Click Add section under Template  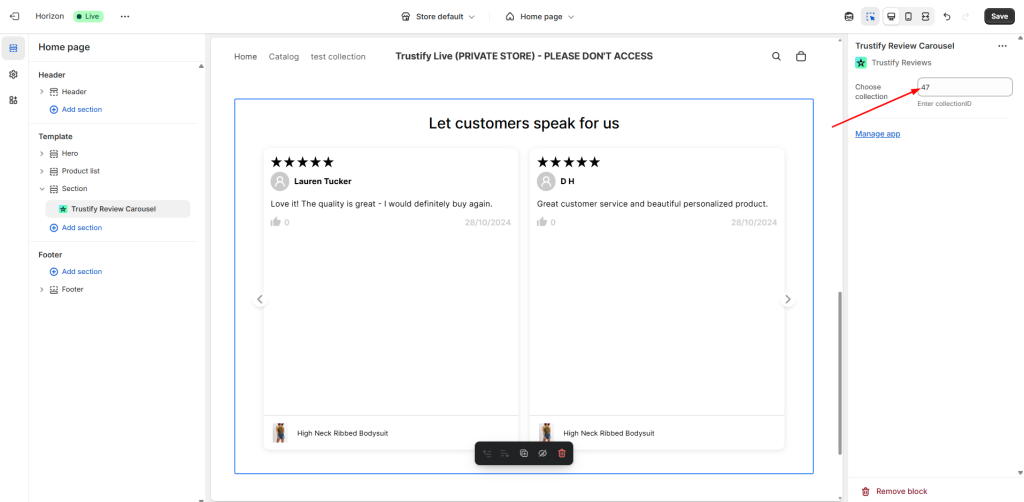coord(76,228)
